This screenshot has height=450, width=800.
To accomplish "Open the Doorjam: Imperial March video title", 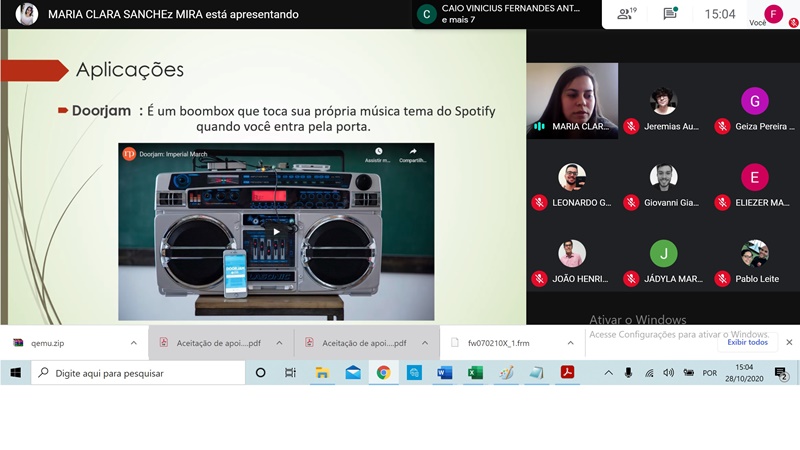I will point(173,154).
